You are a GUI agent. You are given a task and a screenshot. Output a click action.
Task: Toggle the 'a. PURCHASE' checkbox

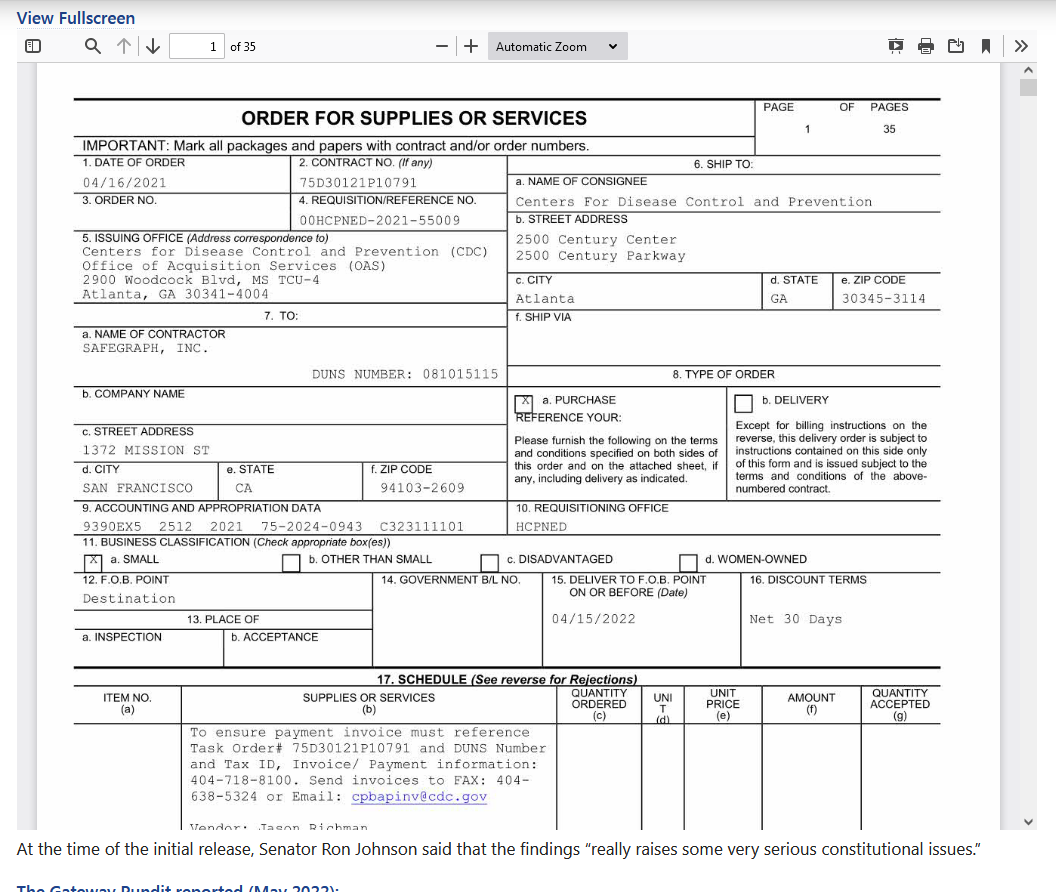tap(523, 403)
